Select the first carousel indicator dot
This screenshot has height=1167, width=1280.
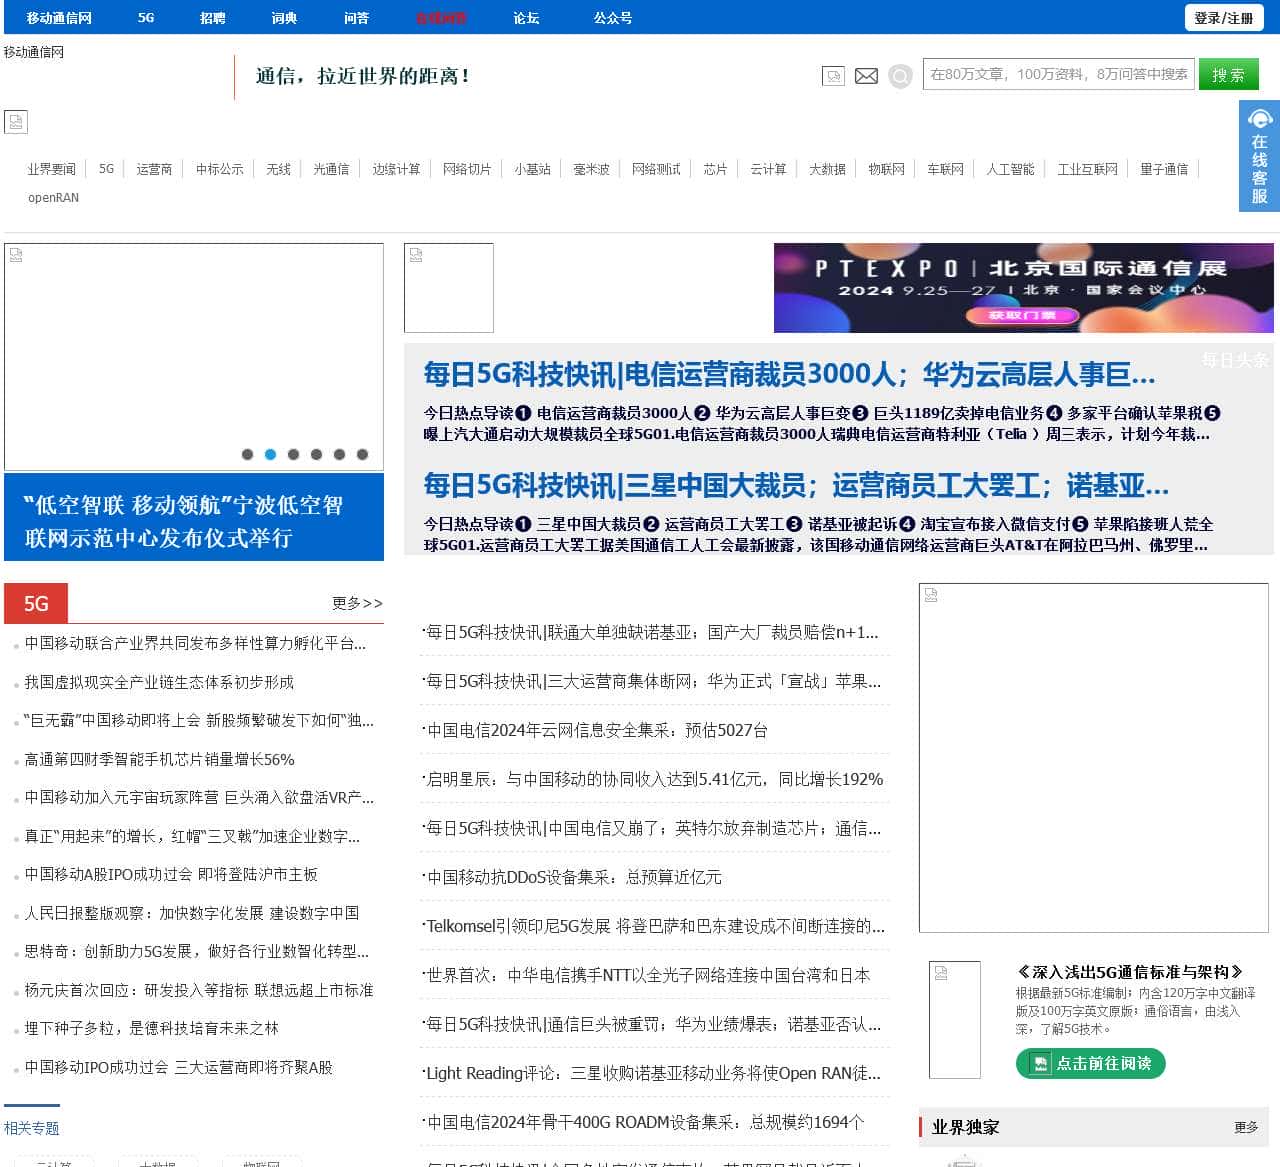point(246,454)
